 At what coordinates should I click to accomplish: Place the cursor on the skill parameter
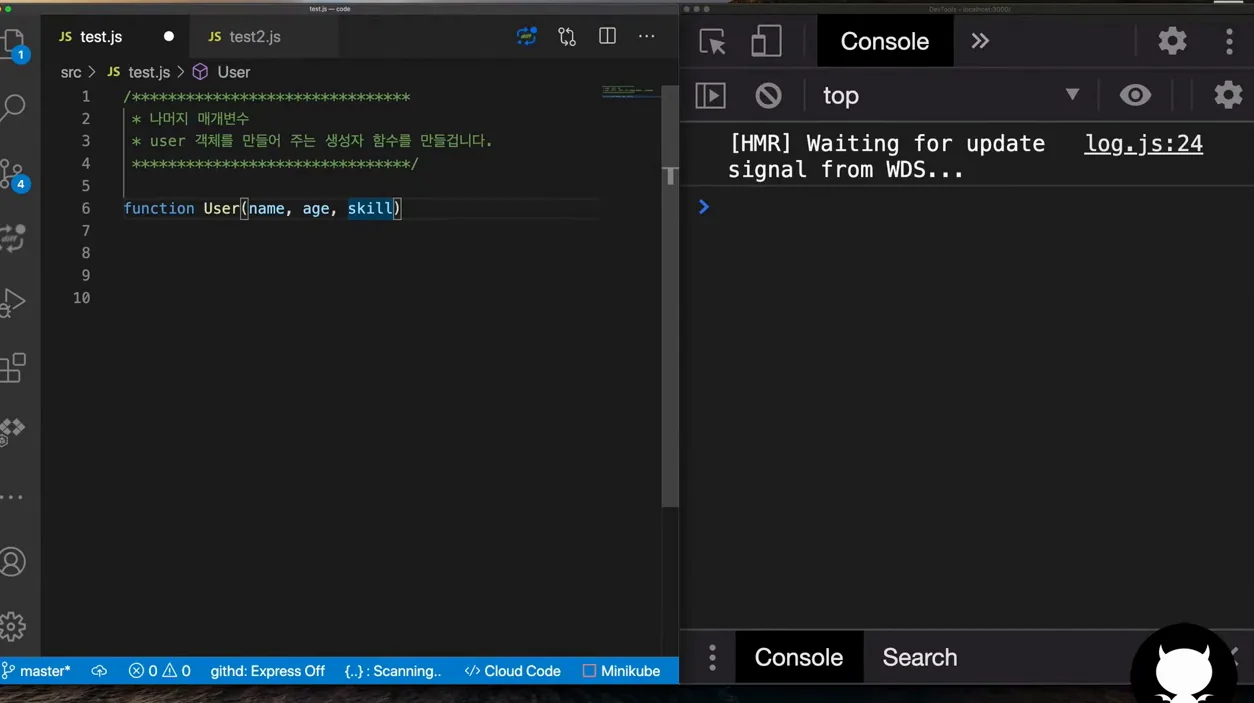pyautogui.click(x=370, y=208)
